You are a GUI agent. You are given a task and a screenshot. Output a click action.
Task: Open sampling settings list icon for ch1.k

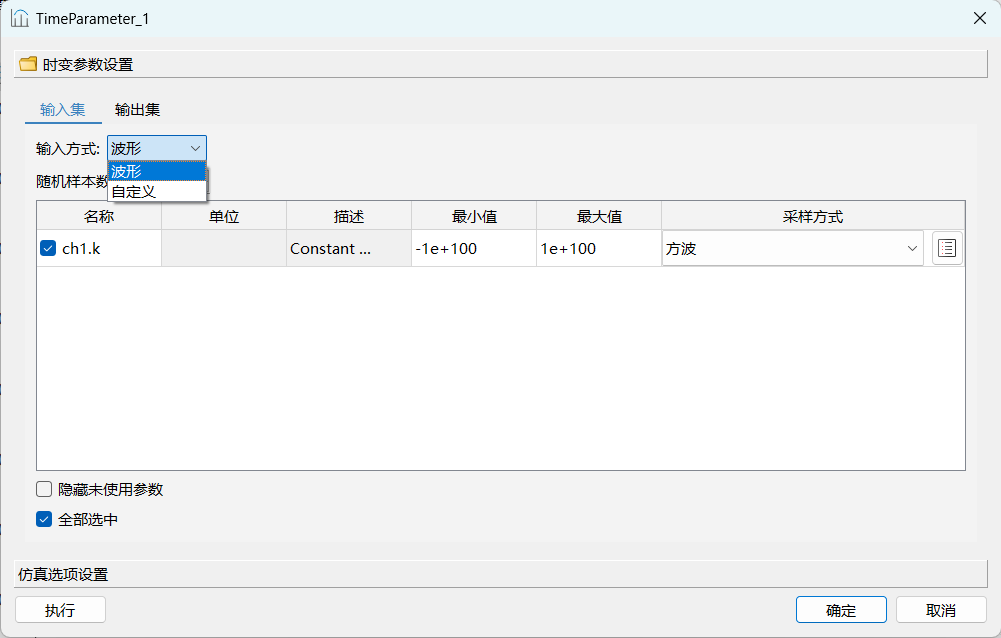click(947, 248)
